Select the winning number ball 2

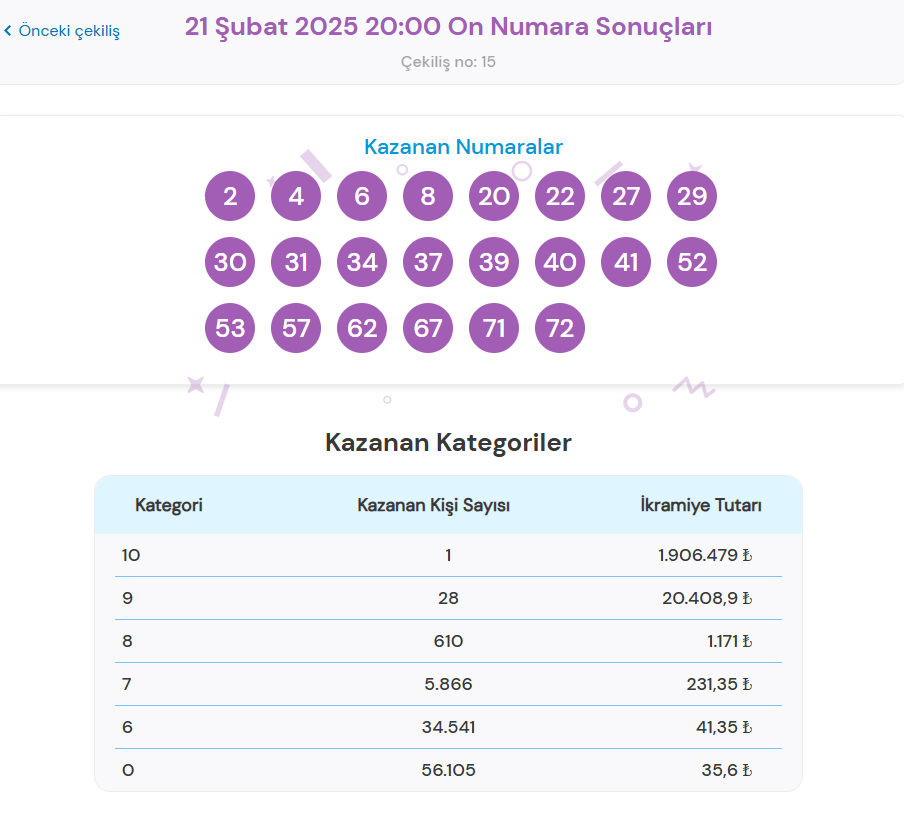pos(229,196)
